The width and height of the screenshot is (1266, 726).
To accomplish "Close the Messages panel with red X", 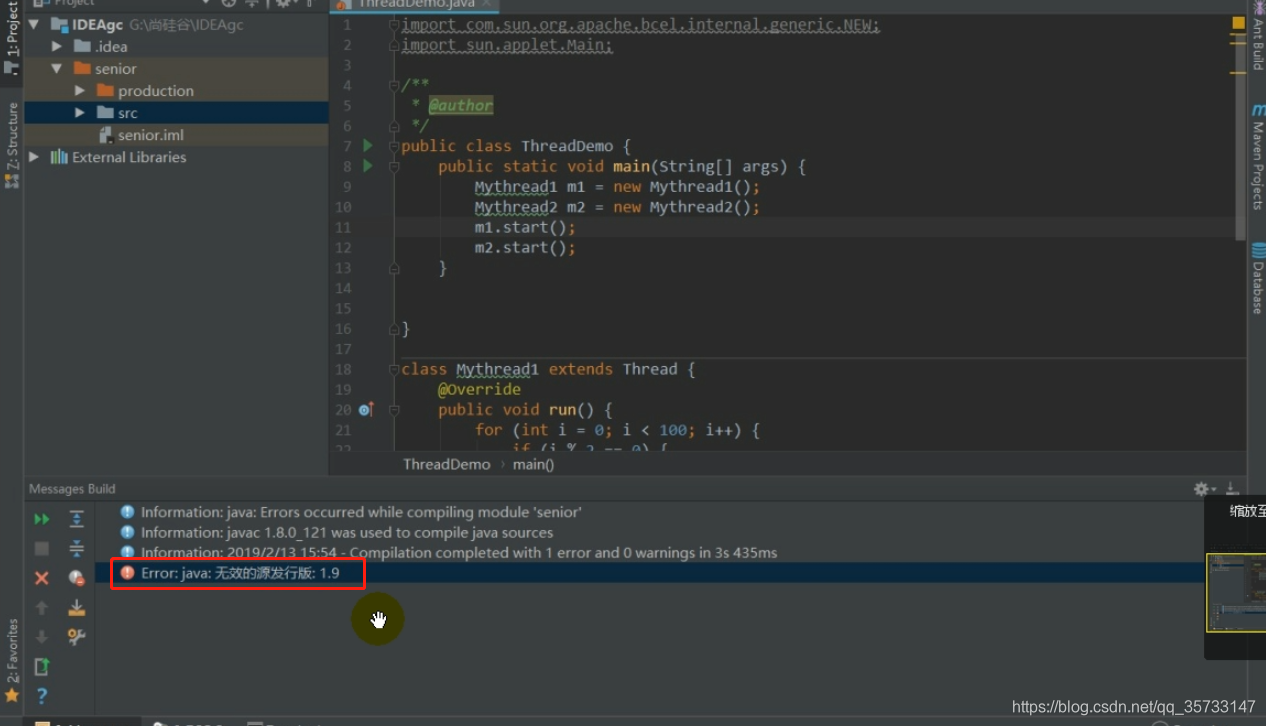I will (41, 578).
